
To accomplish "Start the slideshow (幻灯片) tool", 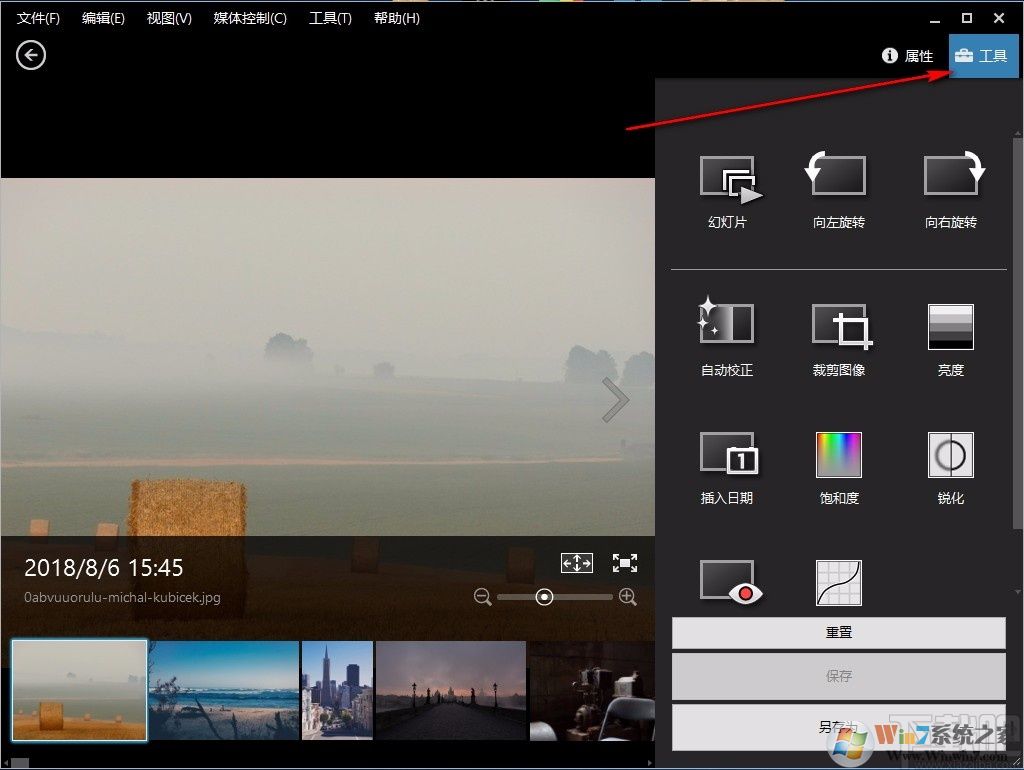I will [x=729, y=191].
